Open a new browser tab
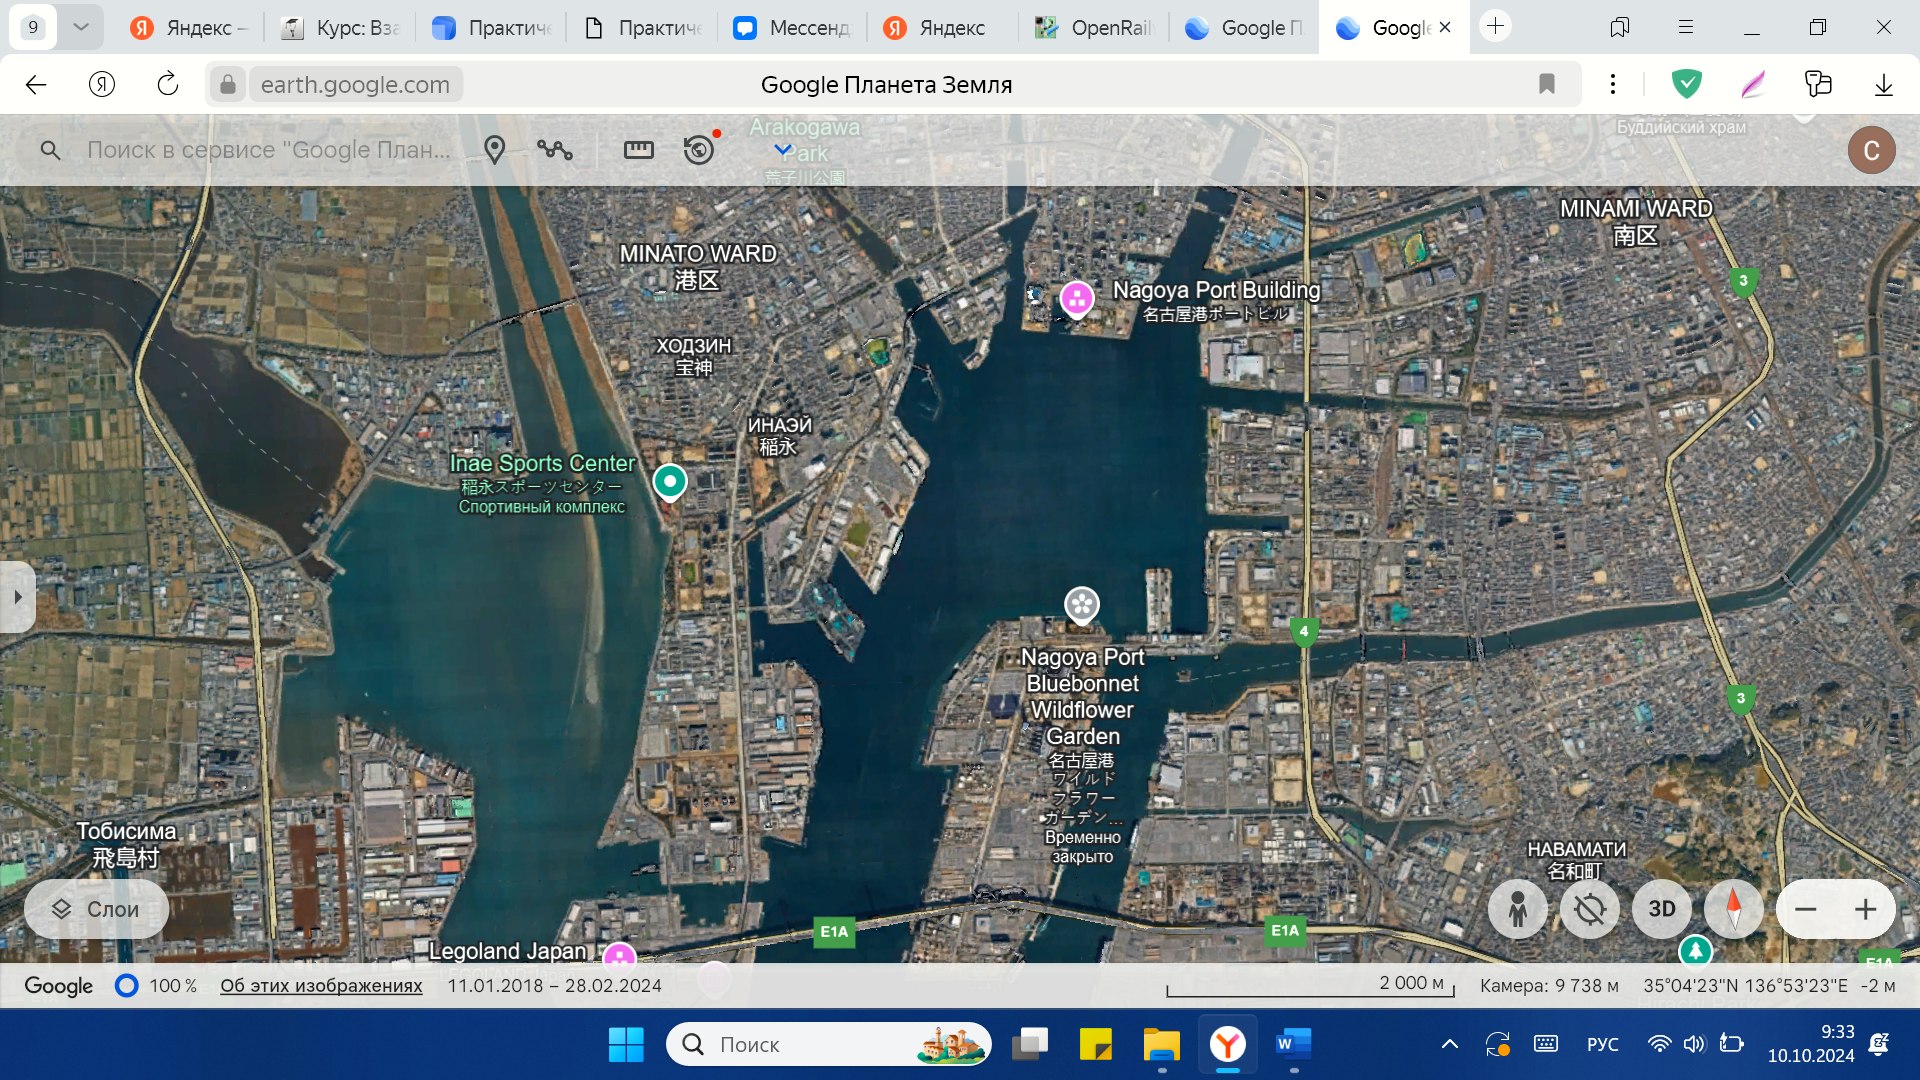This screenshot has width=1920, height=1080. pyautogui.click(x=1496, y=27)
